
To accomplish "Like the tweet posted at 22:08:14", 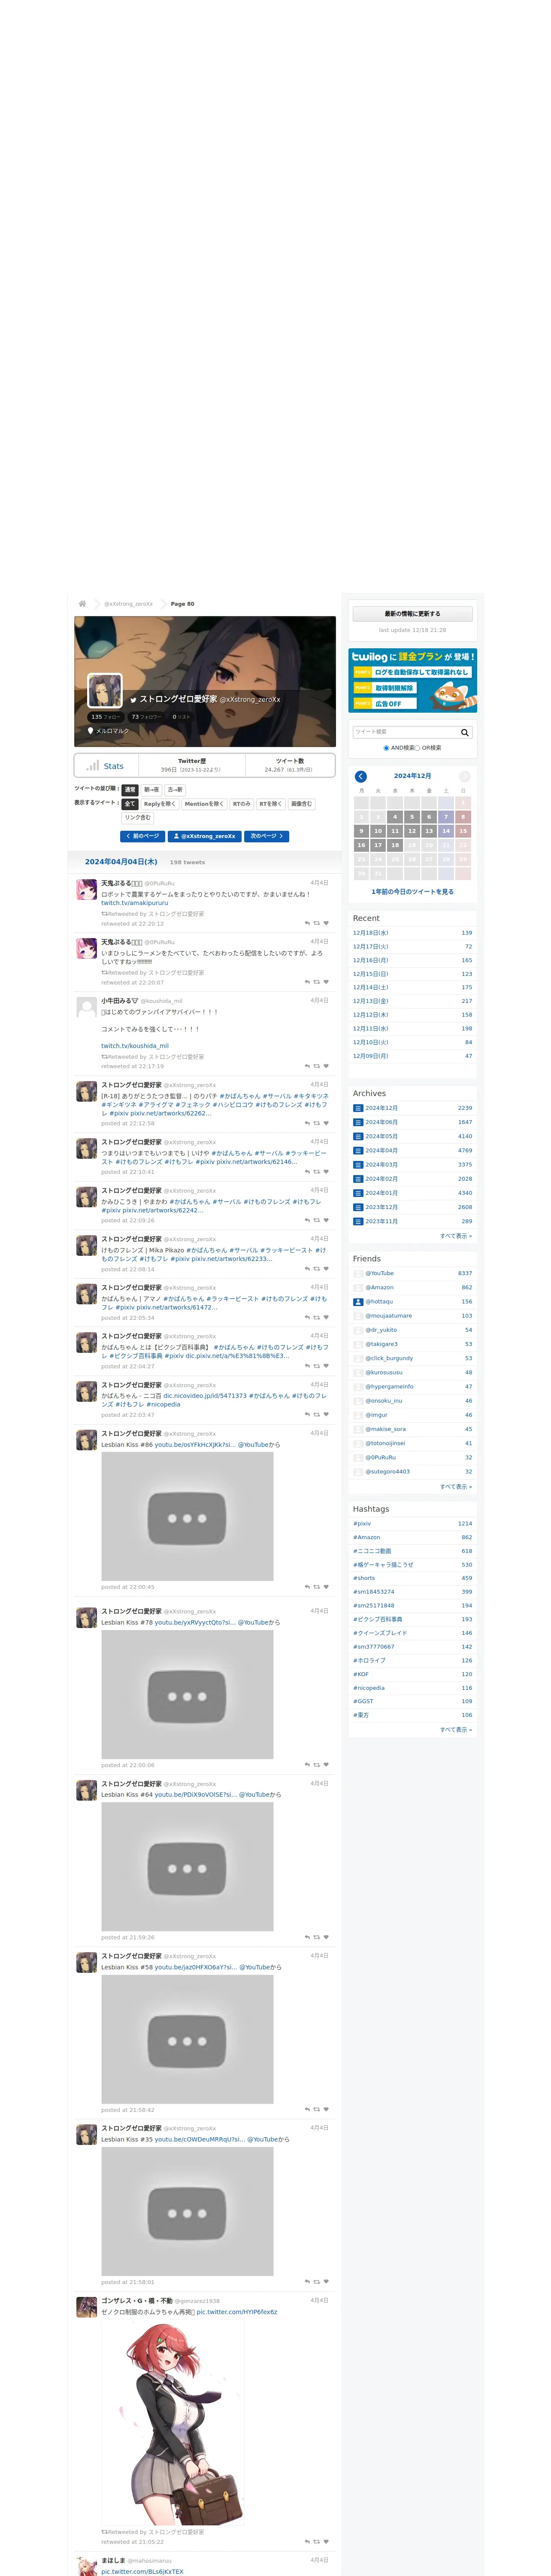I will [326, 1269].
